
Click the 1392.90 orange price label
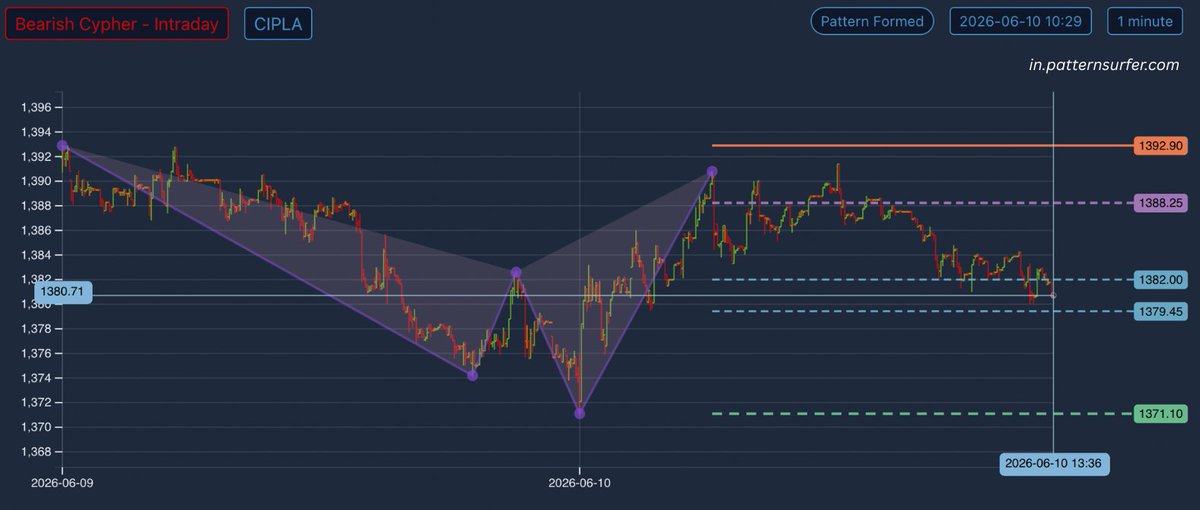click(x=1160, y=146)
